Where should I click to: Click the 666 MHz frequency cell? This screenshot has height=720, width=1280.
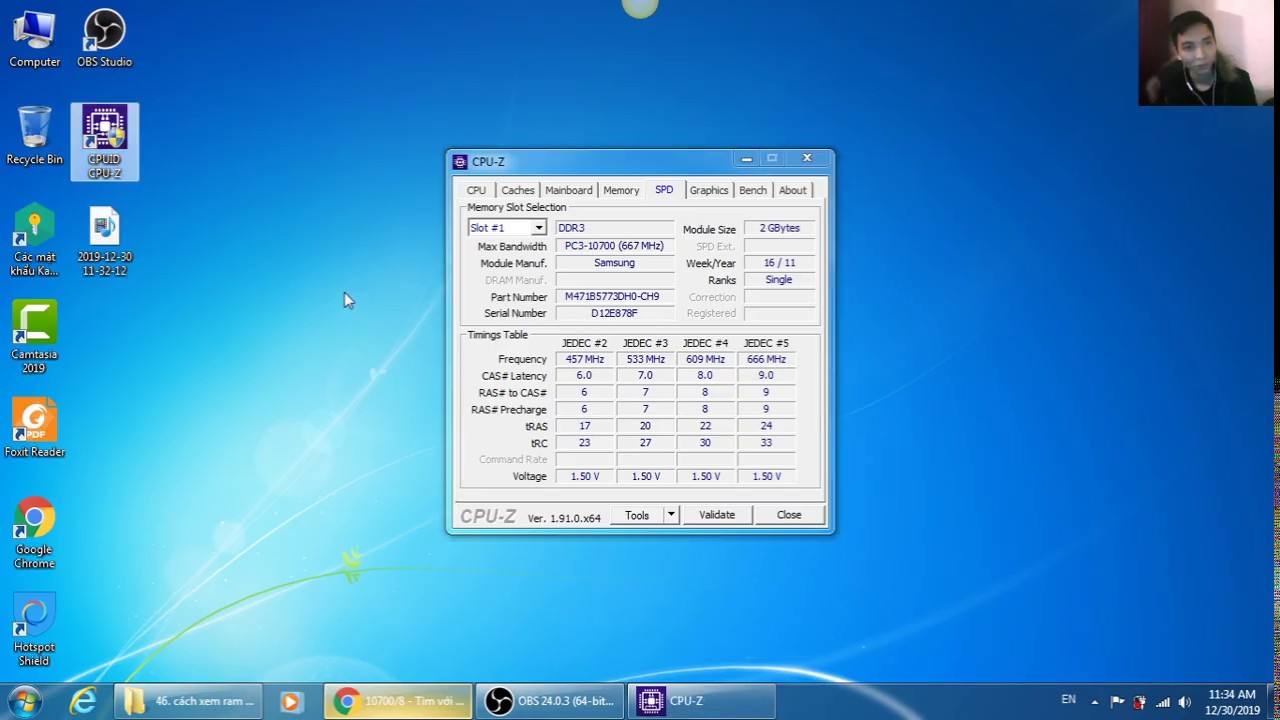click(766, 359)
